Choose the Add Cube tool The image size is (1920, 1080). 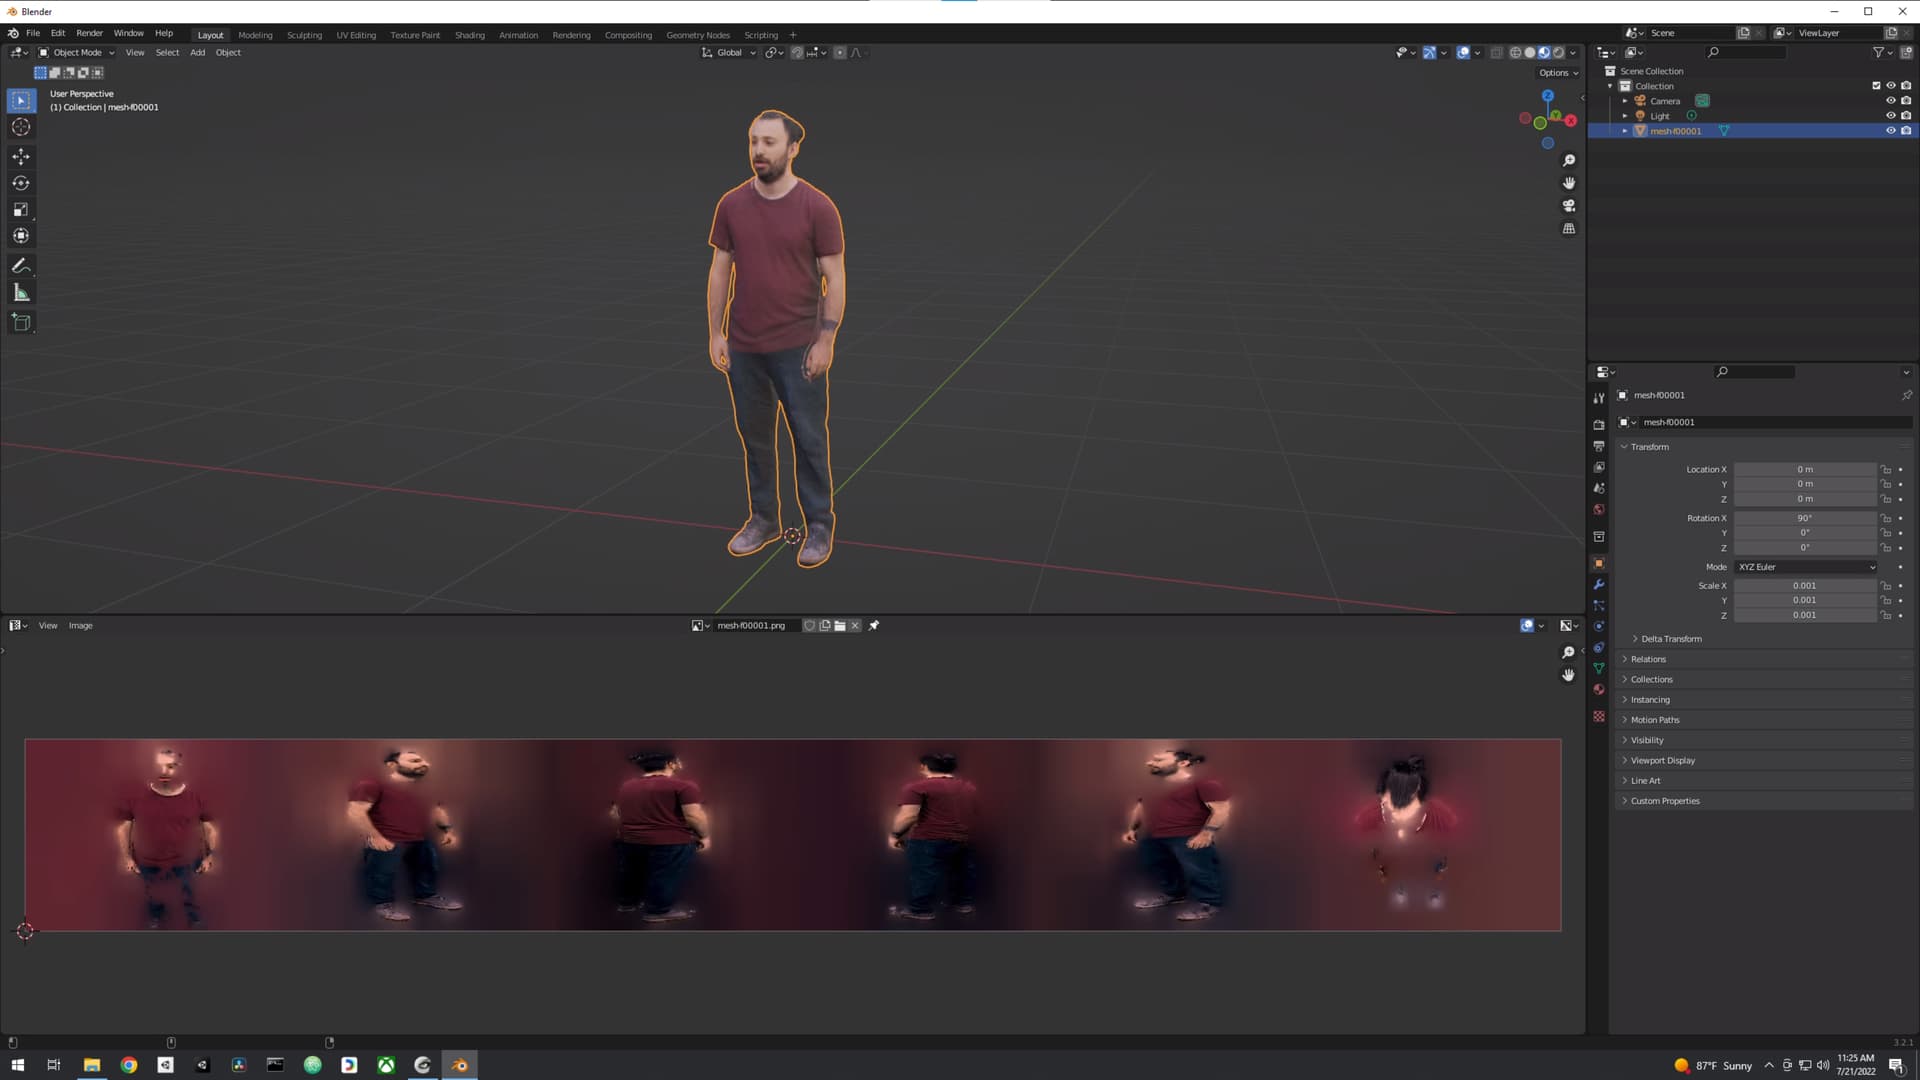pyautogui.click(x=21, y=322)
